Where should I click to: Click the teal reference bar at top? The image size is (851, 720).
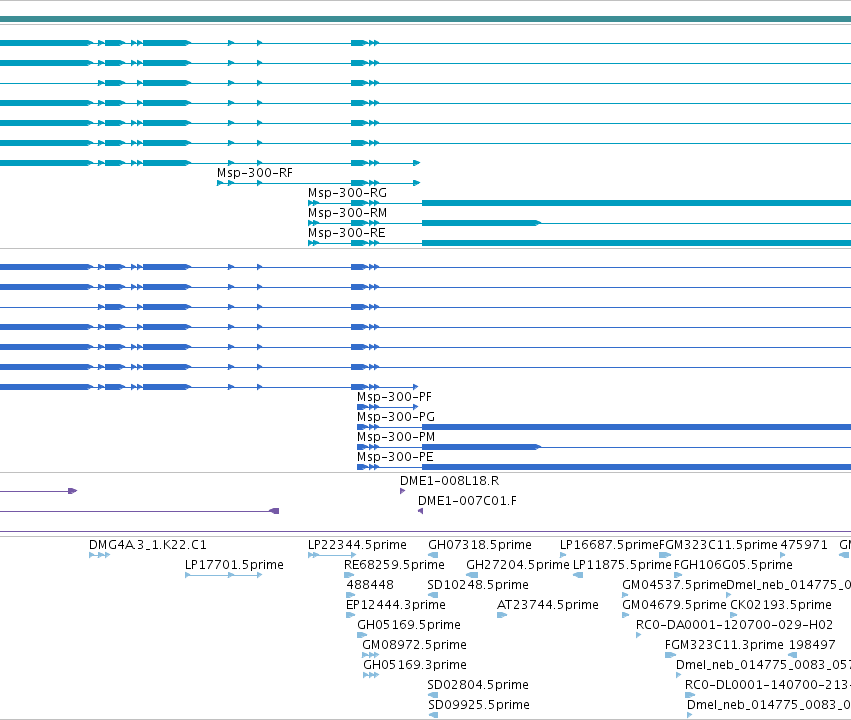(x=426, y=20)
